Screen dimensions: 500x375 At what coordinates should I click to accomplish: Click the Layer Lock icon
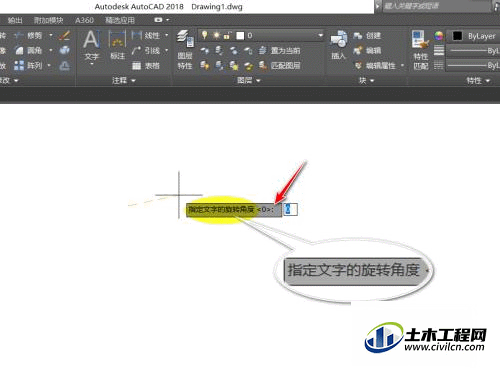click(248, 50)
